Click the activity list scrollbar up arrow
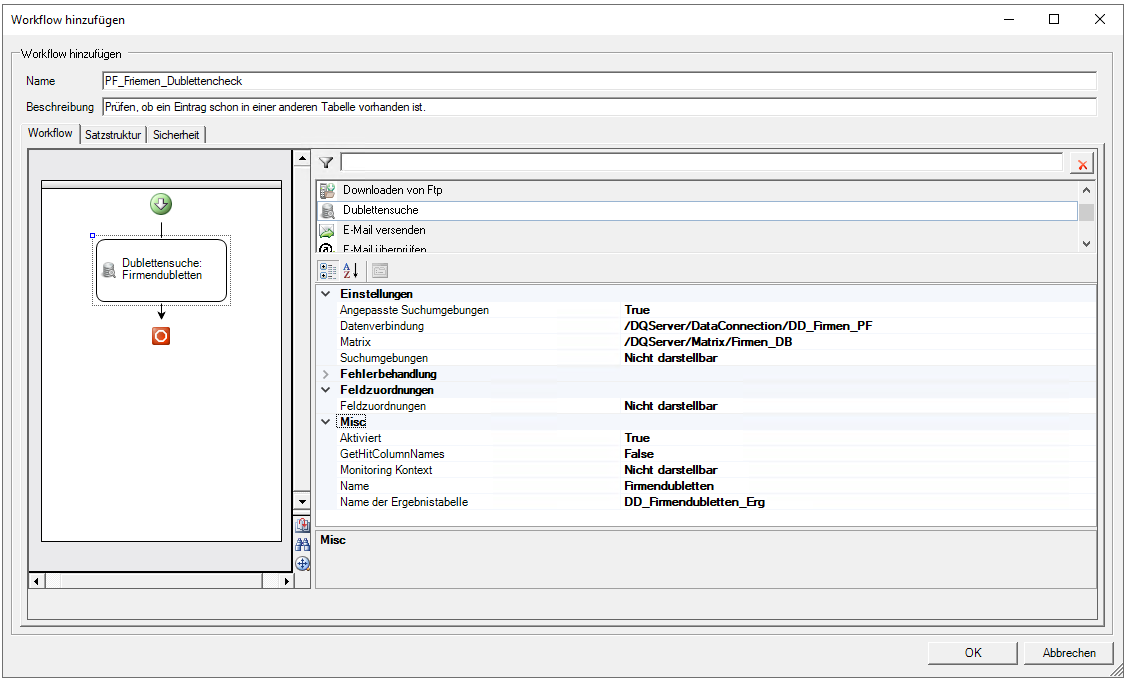This screenshot has width=1127, height=683. tap(1086, 191)
